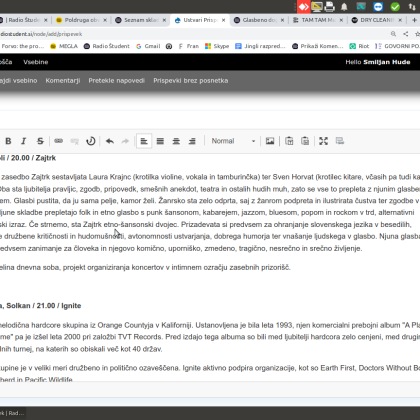The image size is (420, 420).
Task: Maximize the editor with expand icon
Action: coord(323,141)
